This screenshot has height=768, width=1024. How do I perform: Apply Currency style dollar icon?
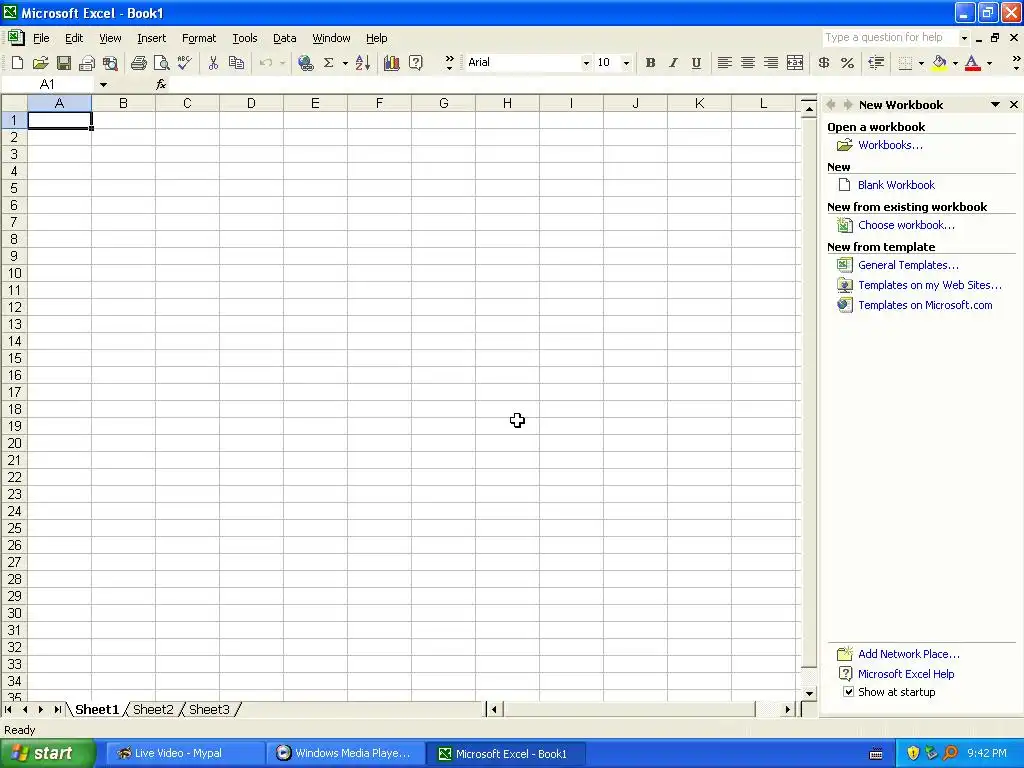coord(824,63)
